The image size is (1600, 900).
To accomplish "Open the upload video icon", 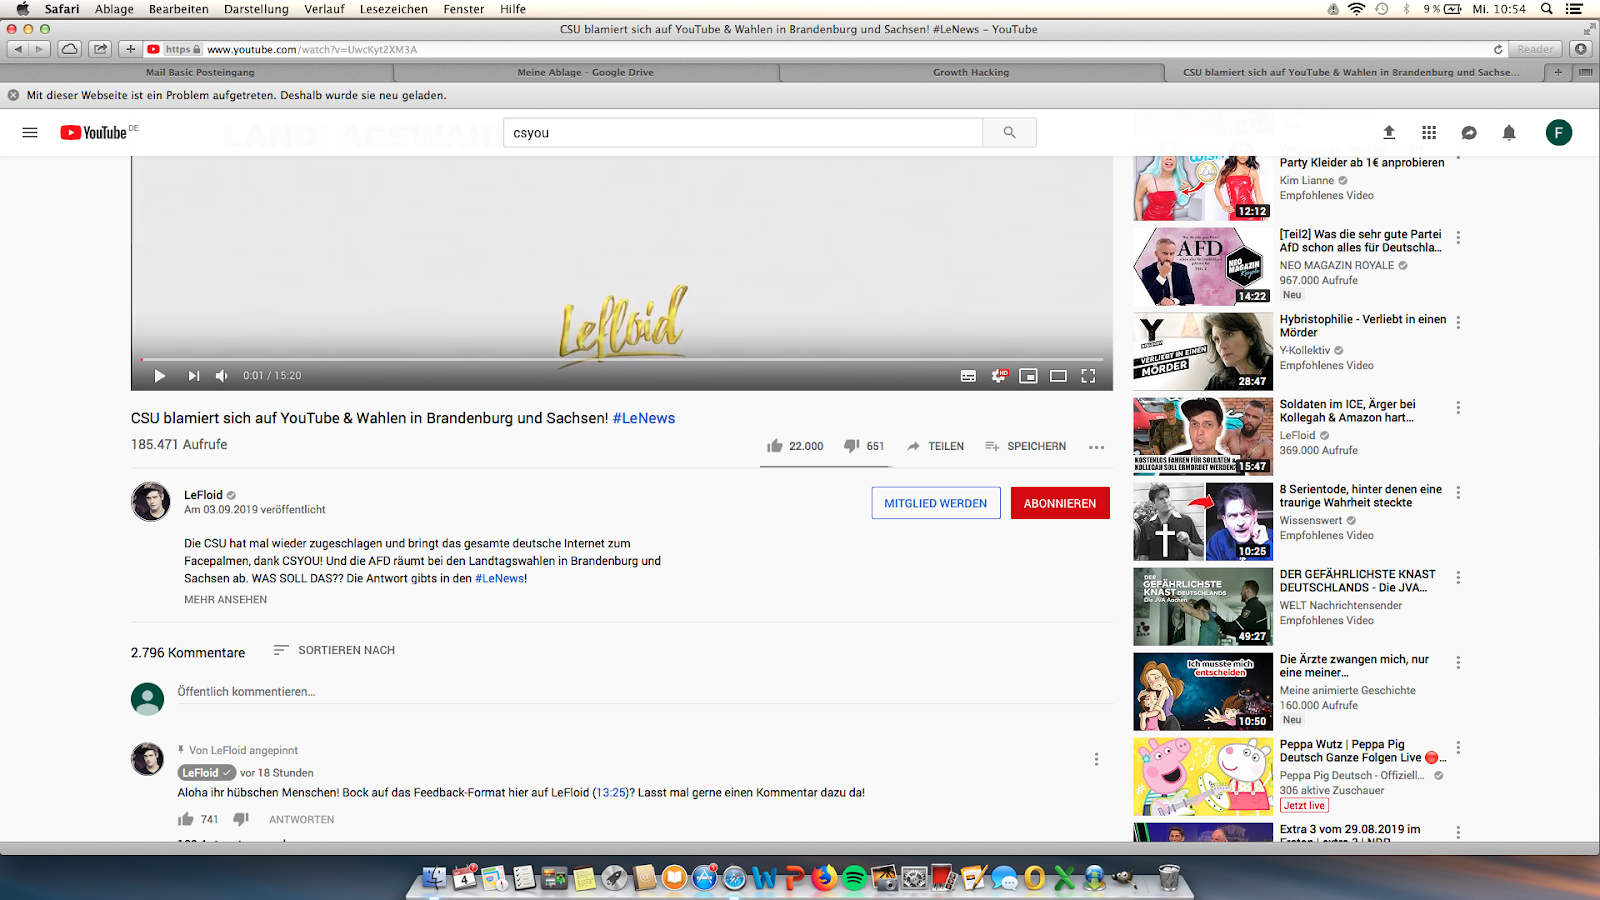I will point(1389,132).
